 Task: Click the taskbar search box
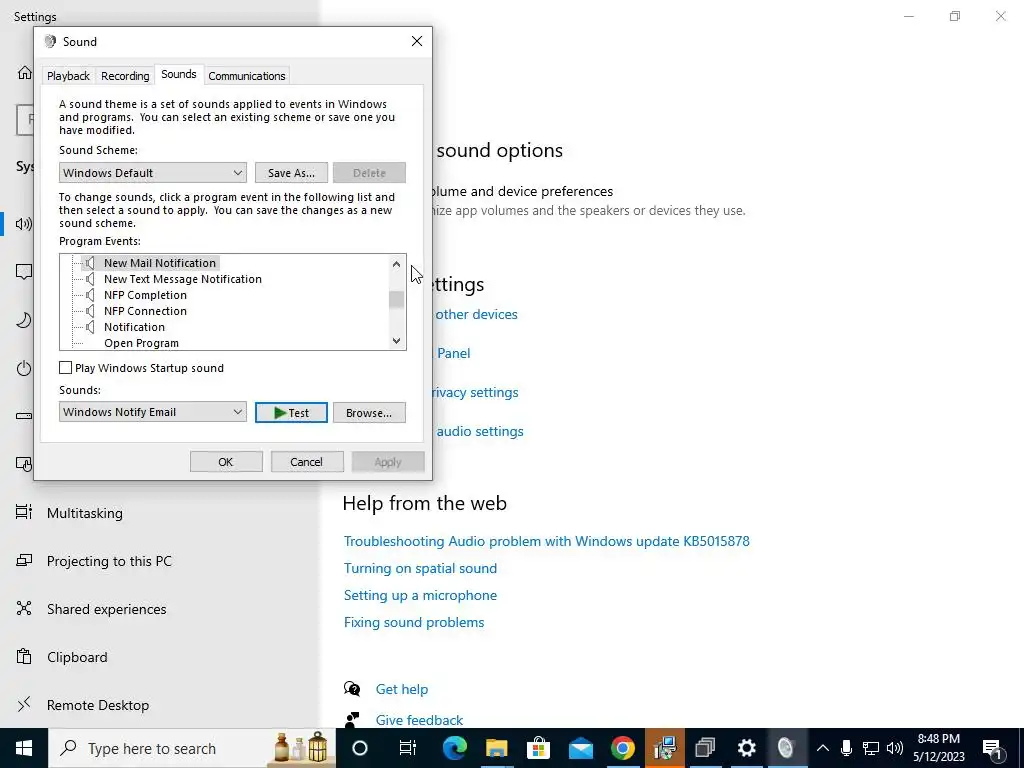pos(192,748)
